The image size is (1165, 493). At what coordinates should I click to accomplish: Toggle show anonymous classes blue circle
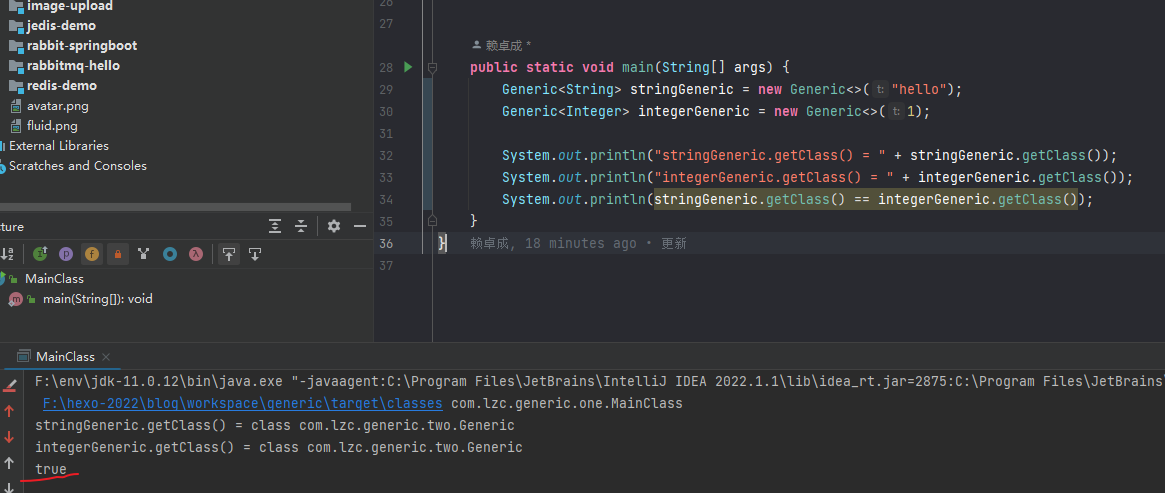(x=169, y=254)
